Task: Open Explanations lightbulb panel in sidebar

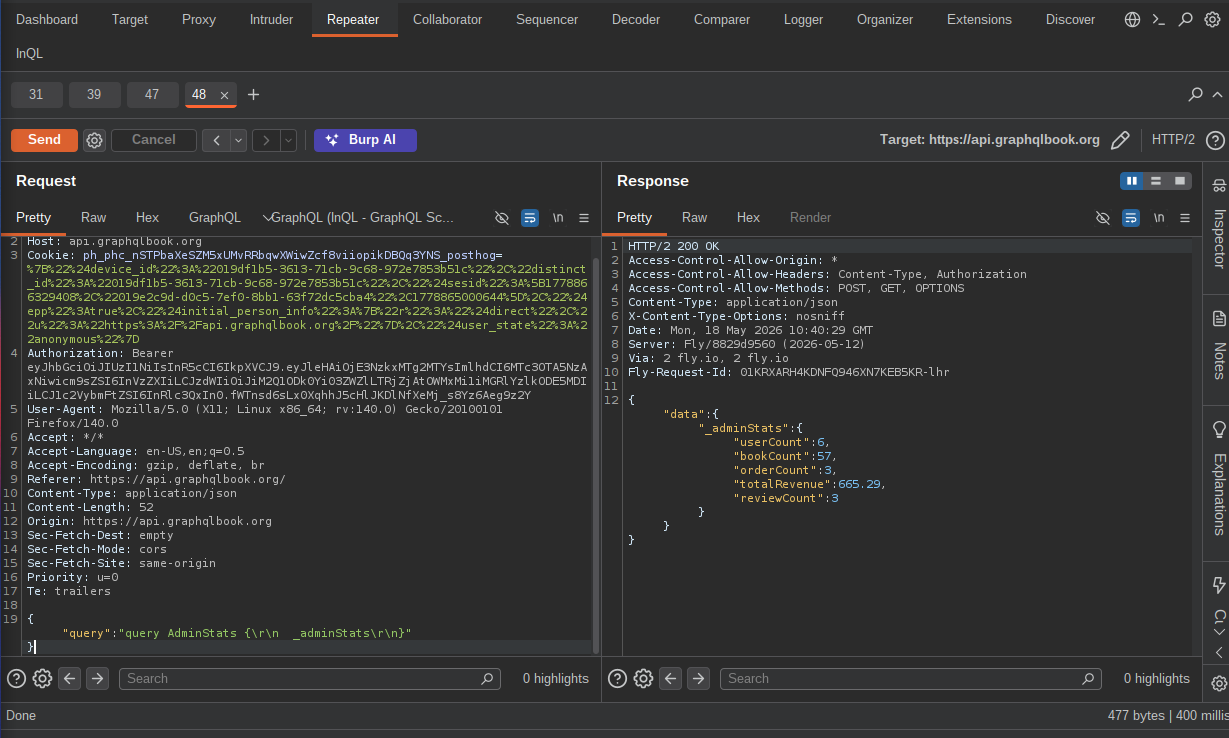Action: [x=1218, y=429]
